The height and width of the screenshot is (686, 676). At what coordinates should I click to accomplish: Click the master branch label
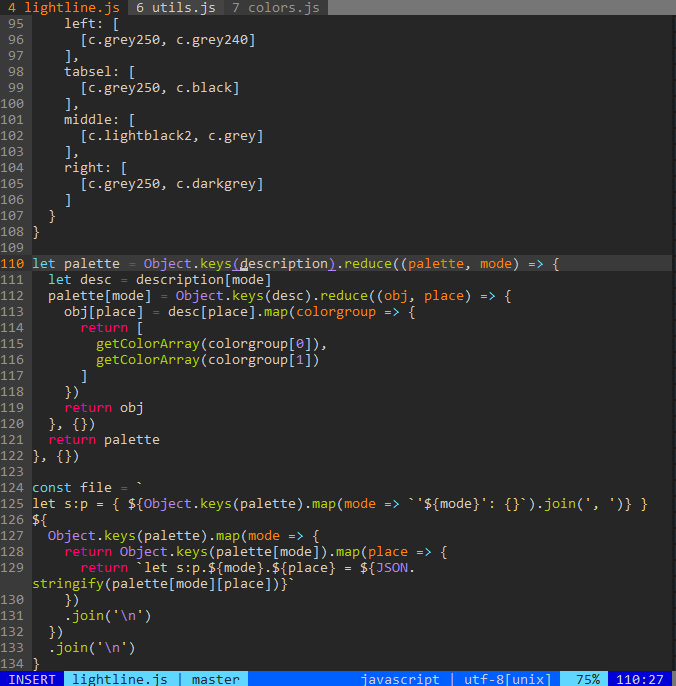(x=216, y=679)
